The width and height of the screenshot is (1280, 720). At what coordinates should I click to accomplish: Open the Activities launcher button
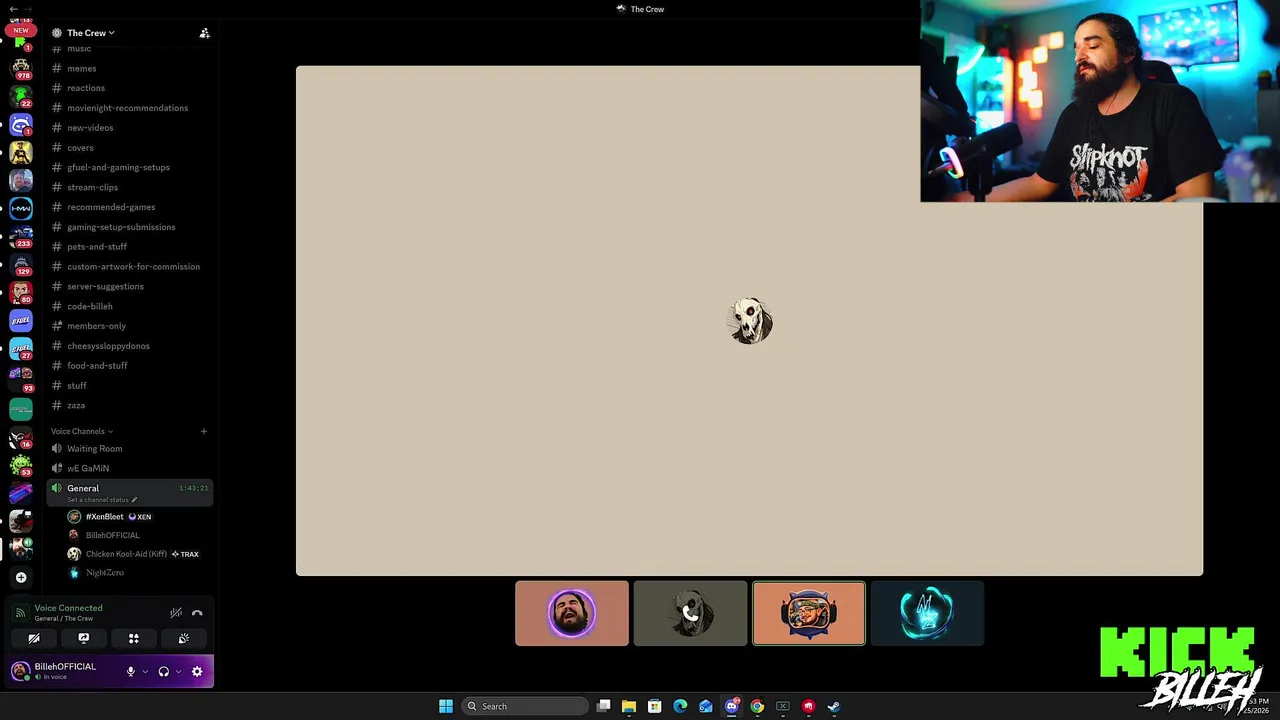133,638
